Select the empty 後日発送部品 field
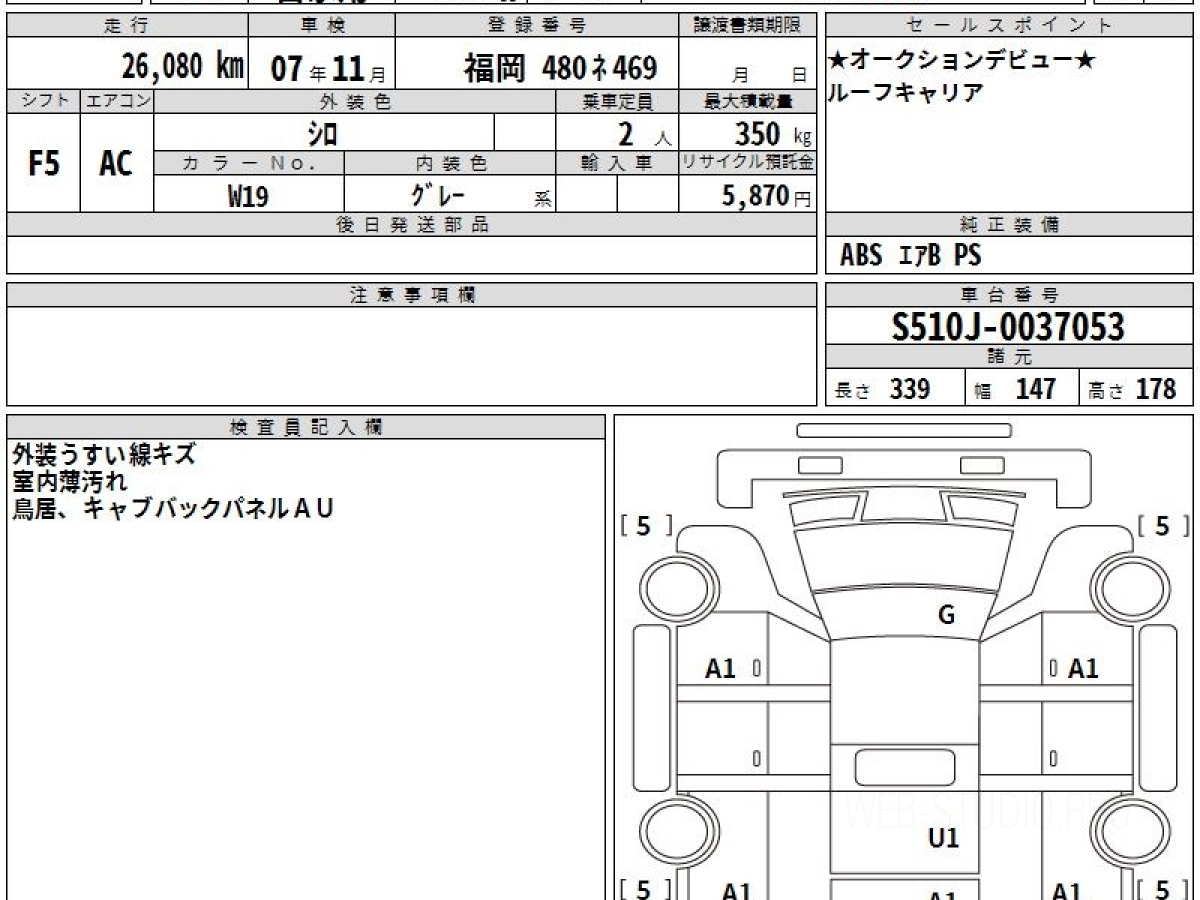 [412, 255]
